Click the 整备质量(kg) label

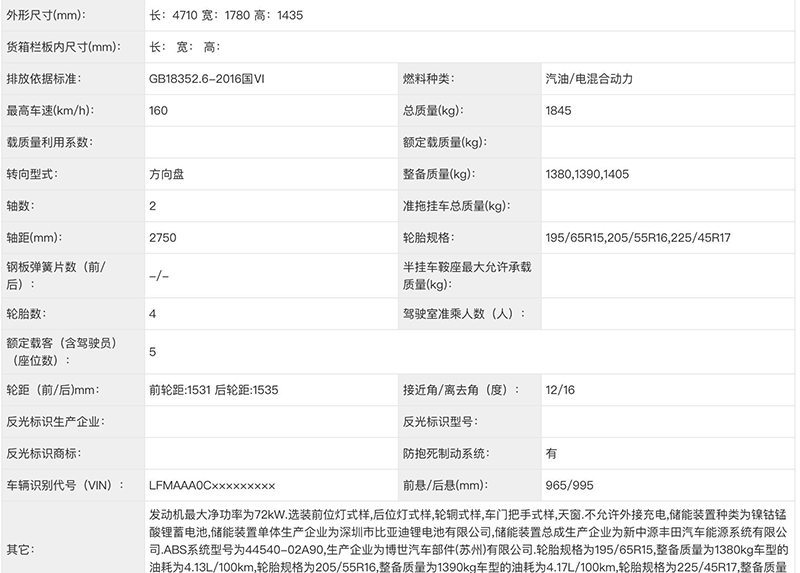pos(439,174)
